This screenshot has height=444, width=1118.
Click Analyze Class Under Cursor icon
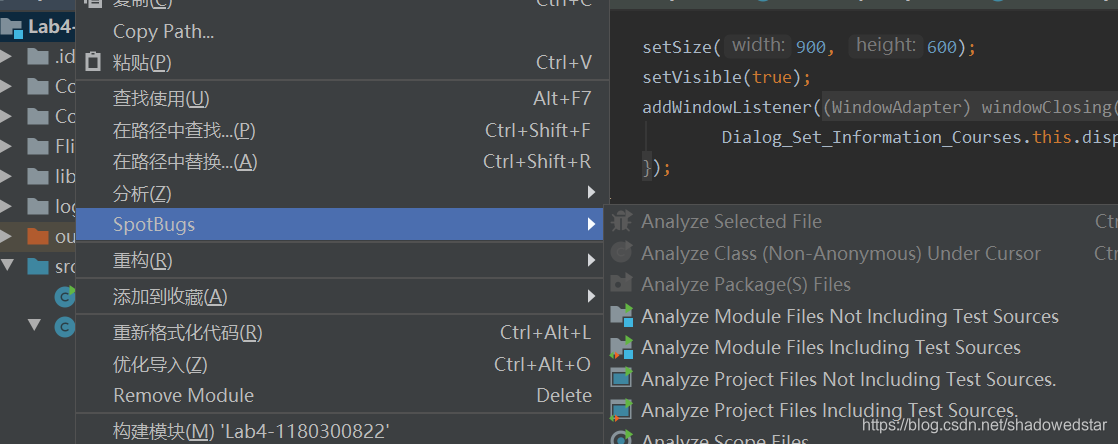622,253
